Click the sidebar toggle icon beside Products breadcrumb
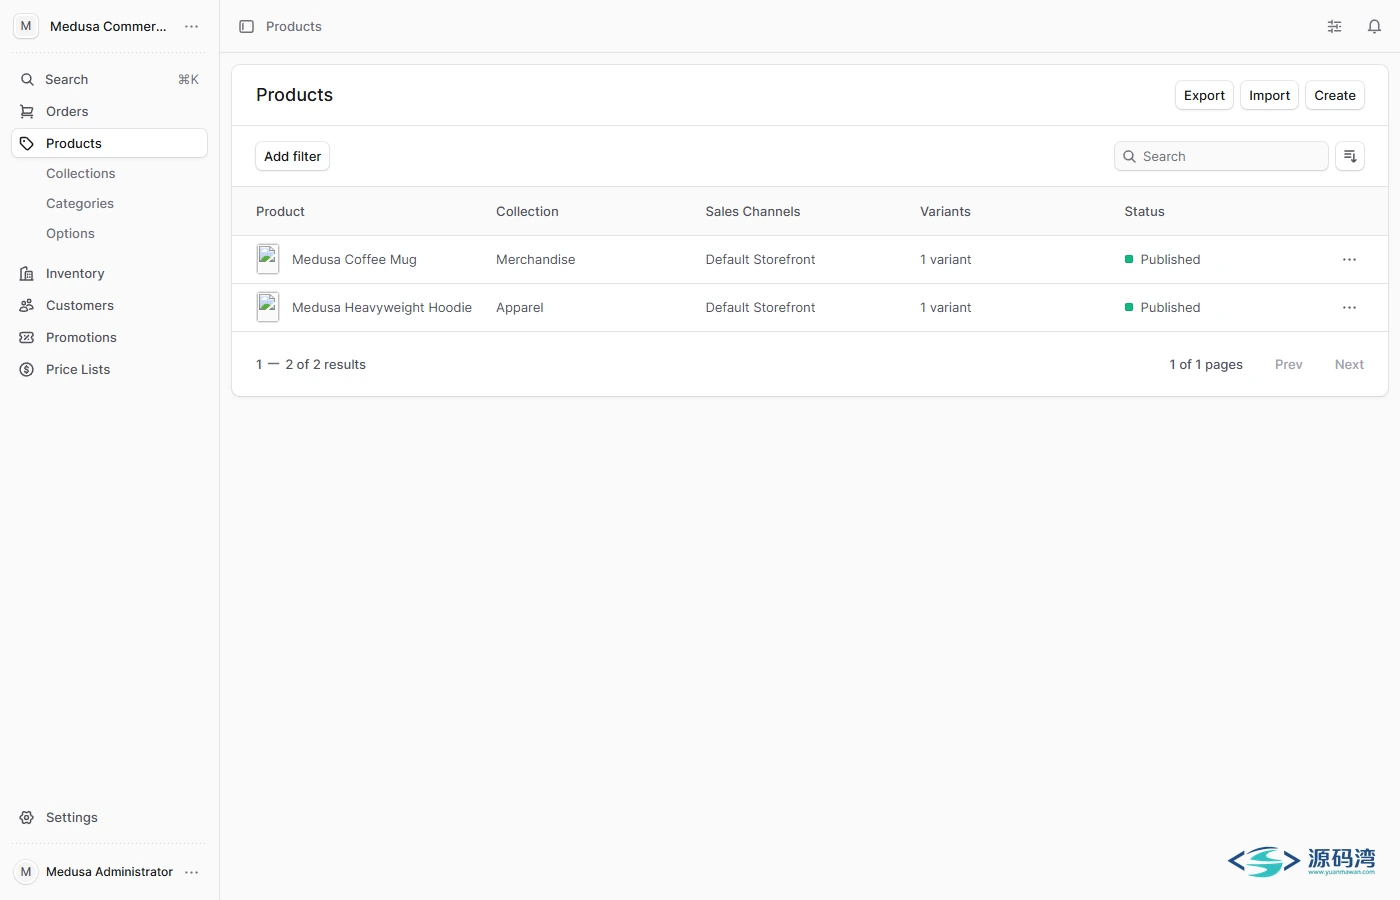Image resolution: width=1400 pixels, height=900 pixels. pyautogui.click(x=246, y=27)
